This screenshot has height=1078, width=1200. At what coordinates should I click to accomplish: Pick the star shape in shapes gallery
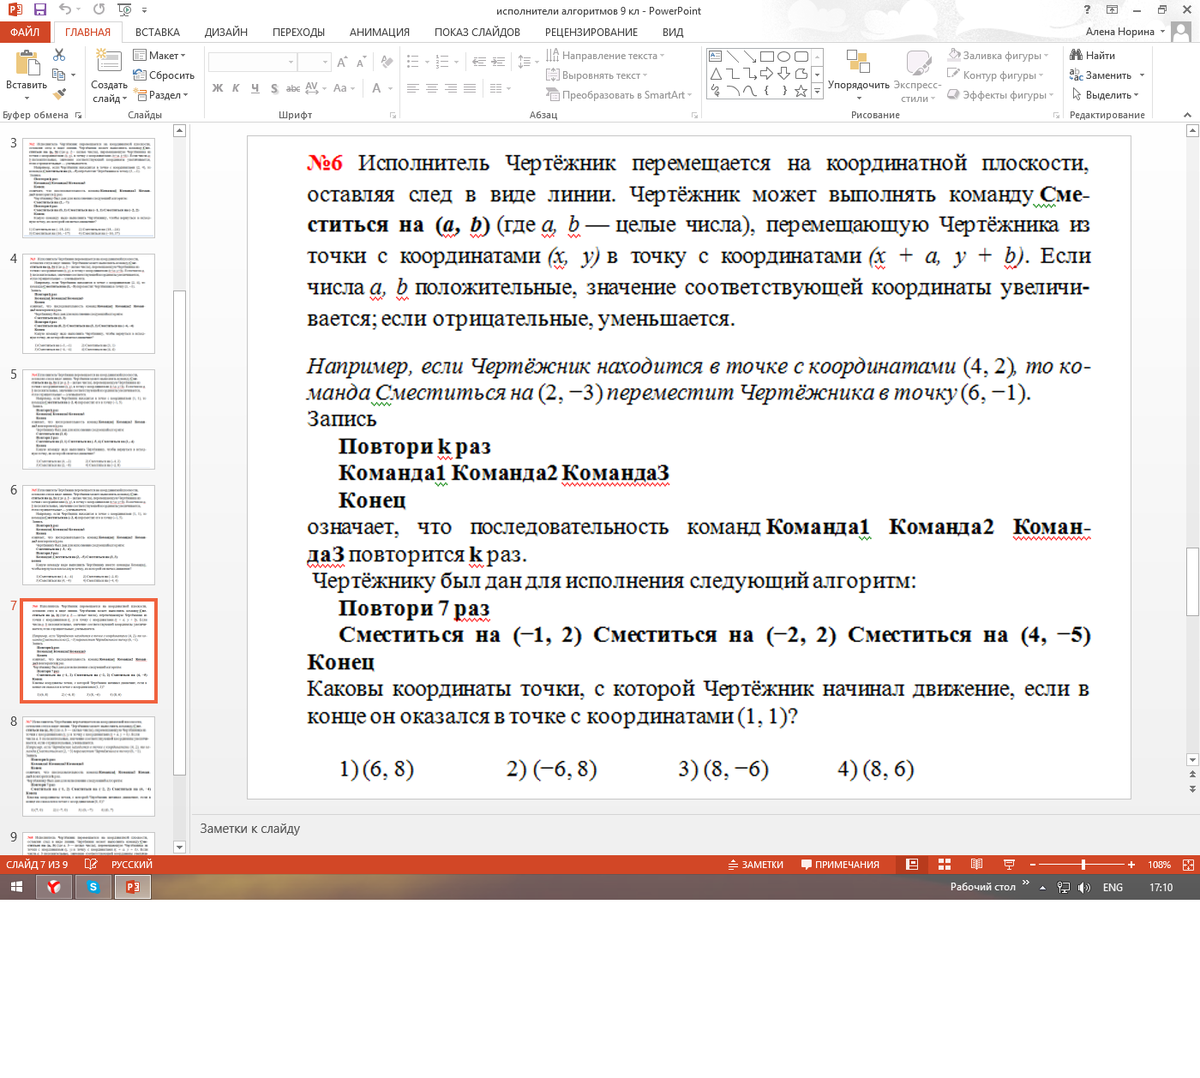point(802,91)
